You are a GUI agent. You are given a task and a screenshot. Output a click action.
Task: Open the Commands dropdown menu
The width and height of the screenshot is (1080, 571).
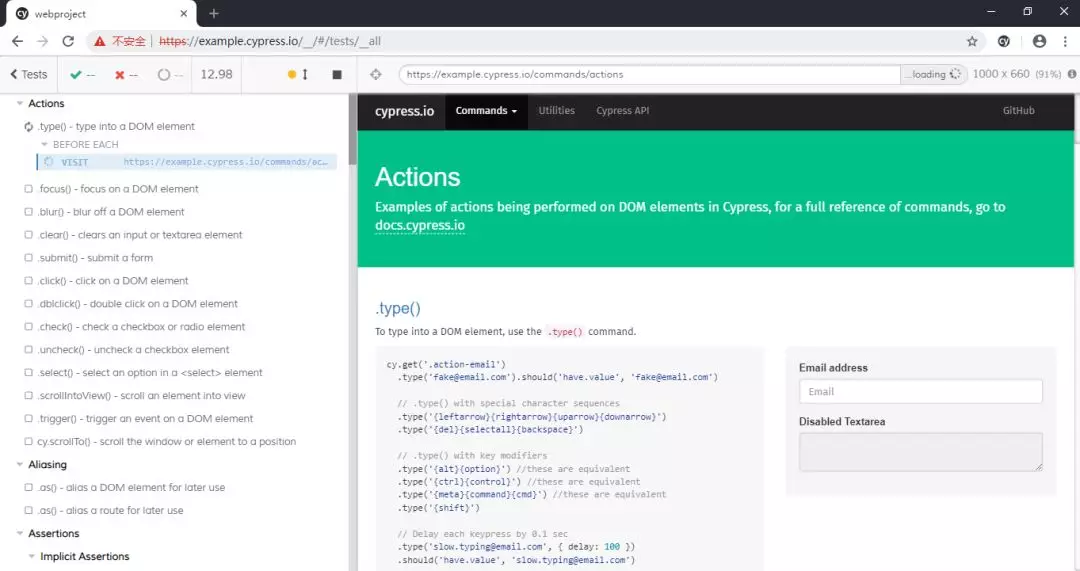[x=486, y=111]
